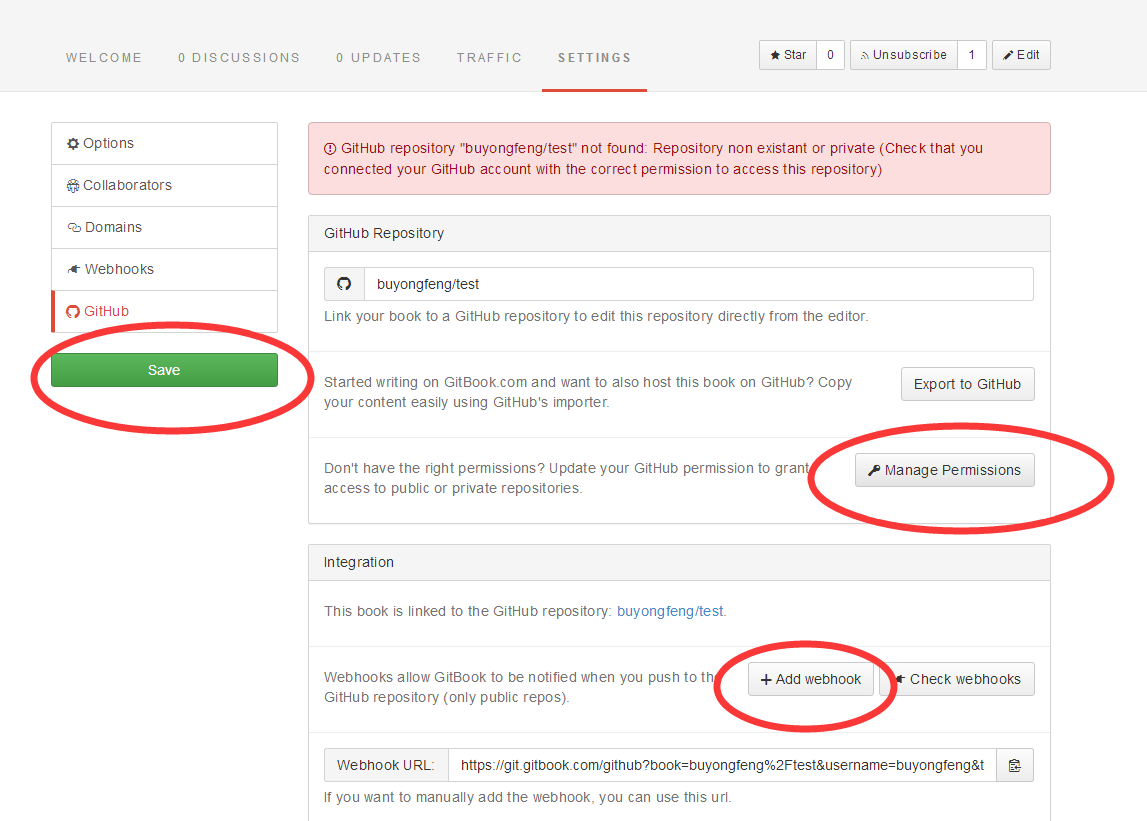Open the Discussions tab
This screenshot has height=821, width=1147.
pos(239,58)
